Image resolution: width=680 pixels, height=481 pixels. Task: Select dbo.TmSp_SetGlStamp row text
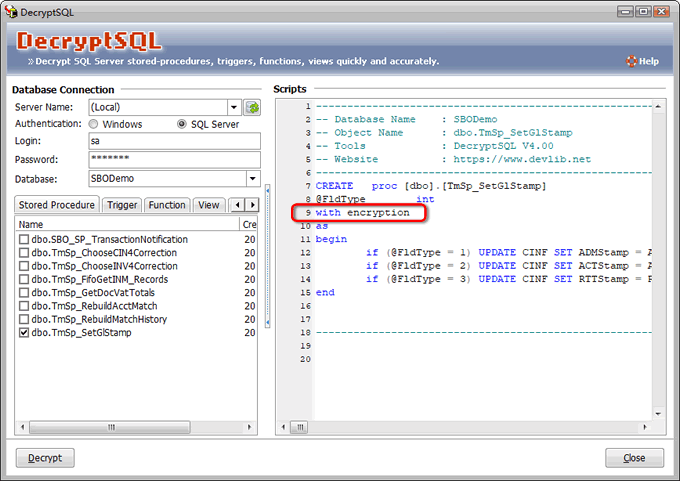[x=81, y=333]
